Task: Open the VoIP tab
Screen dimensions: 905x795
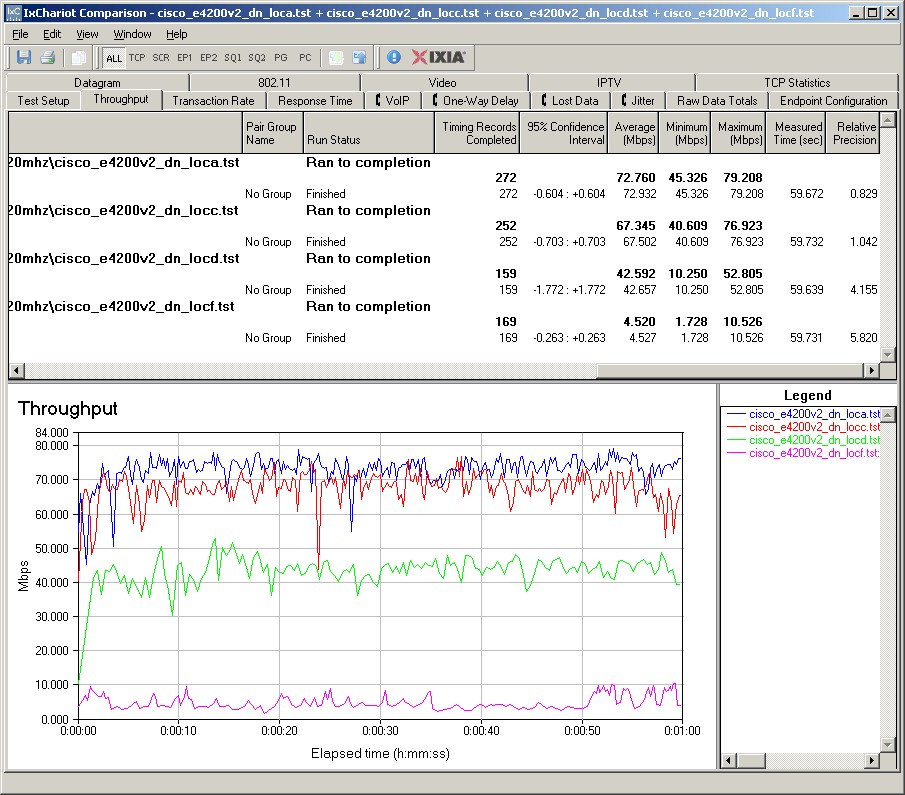Action: [392, 100]
